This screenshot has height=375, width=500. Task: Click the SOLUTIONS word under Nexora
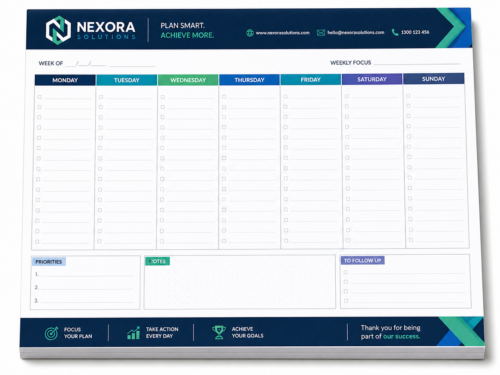coord(106,37)
